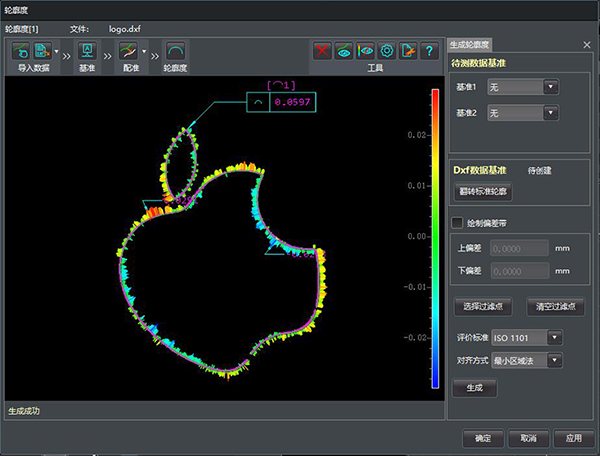Click the 上偏差 value field
This screenshot has width=600, height=456.
pyautogui.click(x=519, y=248)
